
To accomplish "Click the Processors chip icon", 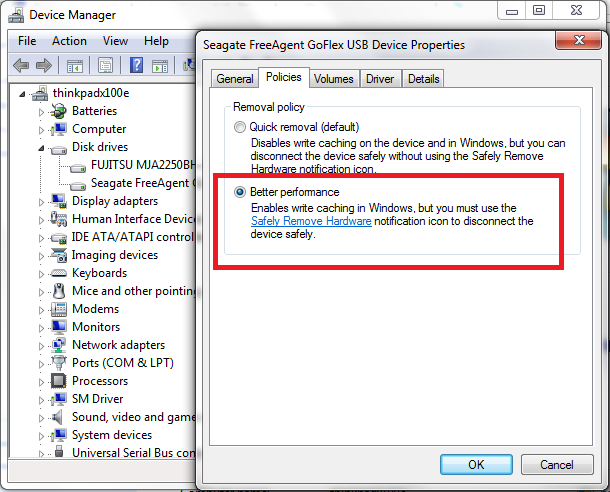I will point(58,381).
